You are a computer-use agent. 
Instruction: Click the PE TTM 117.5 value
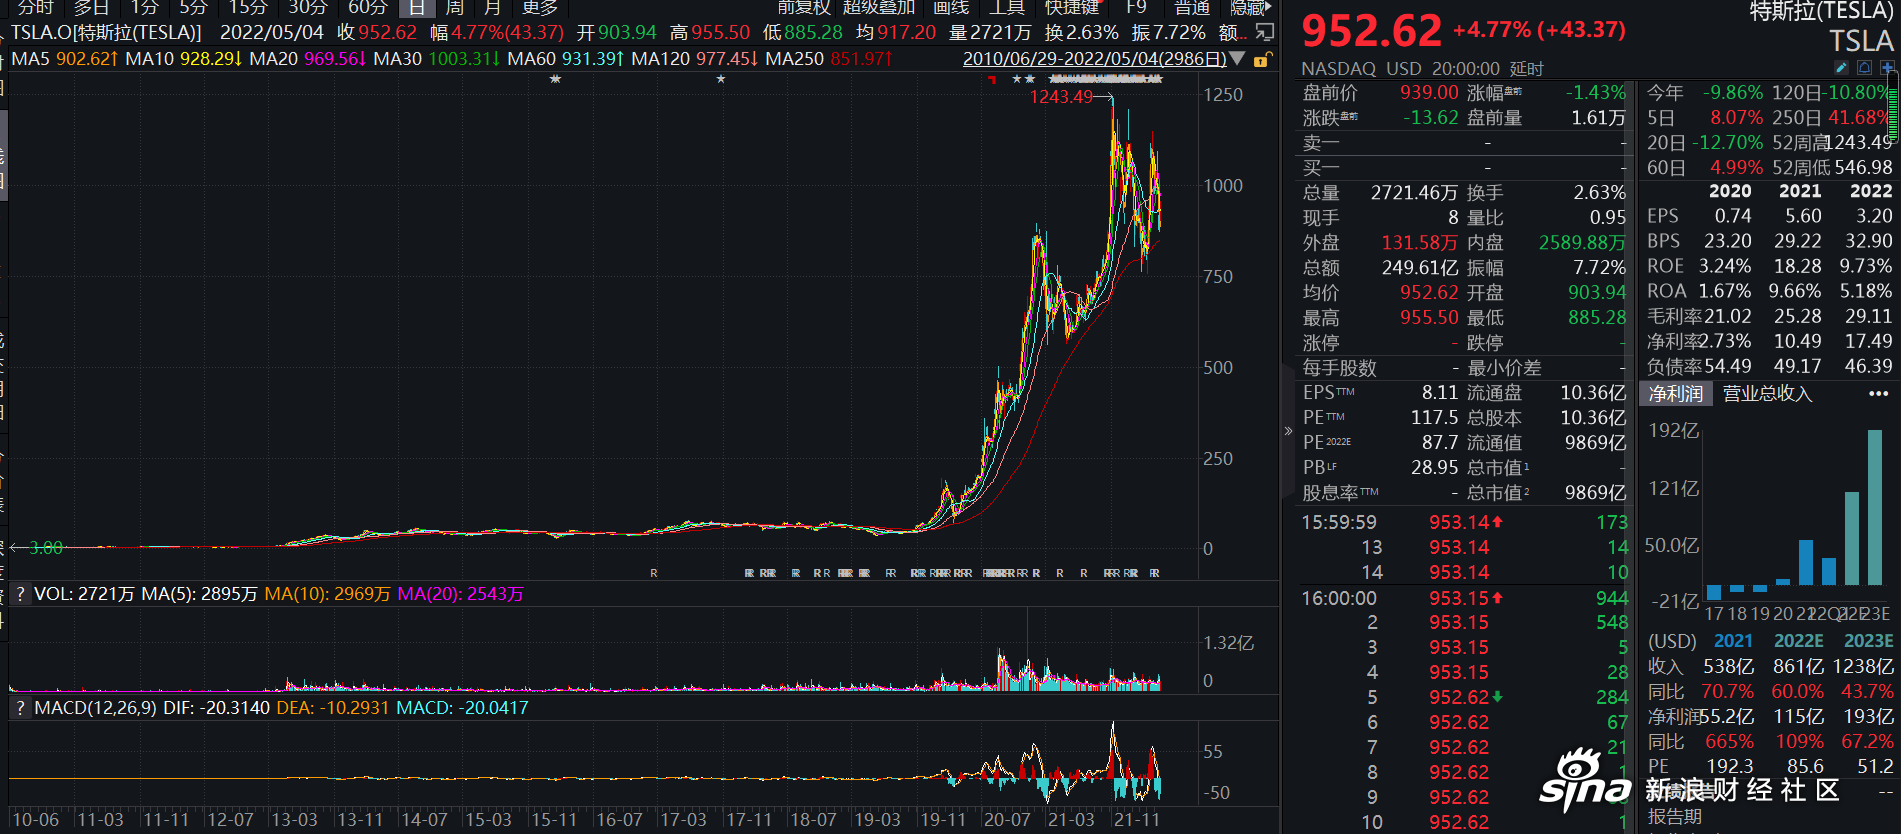[x=1434, y=418]
